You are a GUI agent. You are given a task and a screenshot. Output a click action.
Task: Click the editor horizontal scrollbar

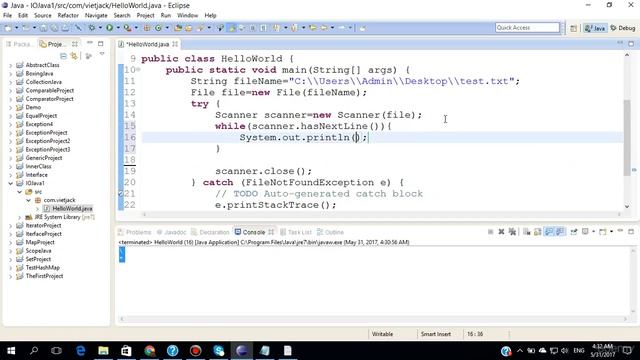pyautogui.click(x=381, y=214)
